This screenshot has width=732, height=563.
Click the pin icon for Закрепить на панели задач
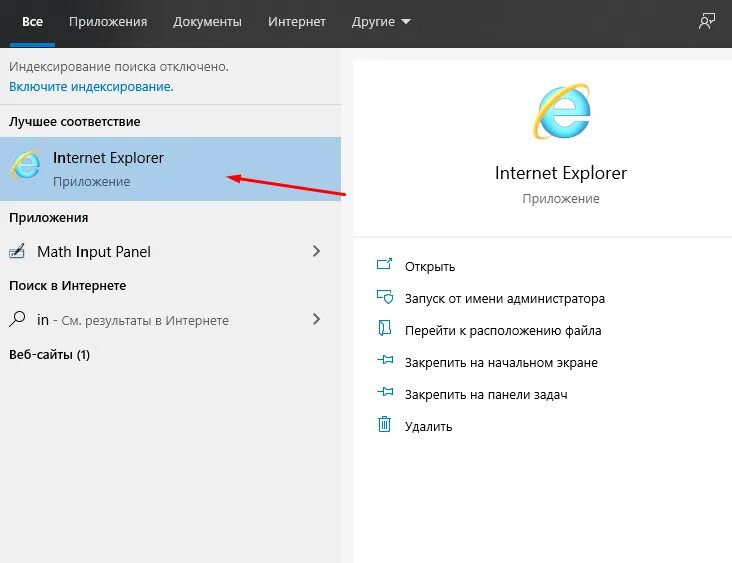click(x=385, y=392)
